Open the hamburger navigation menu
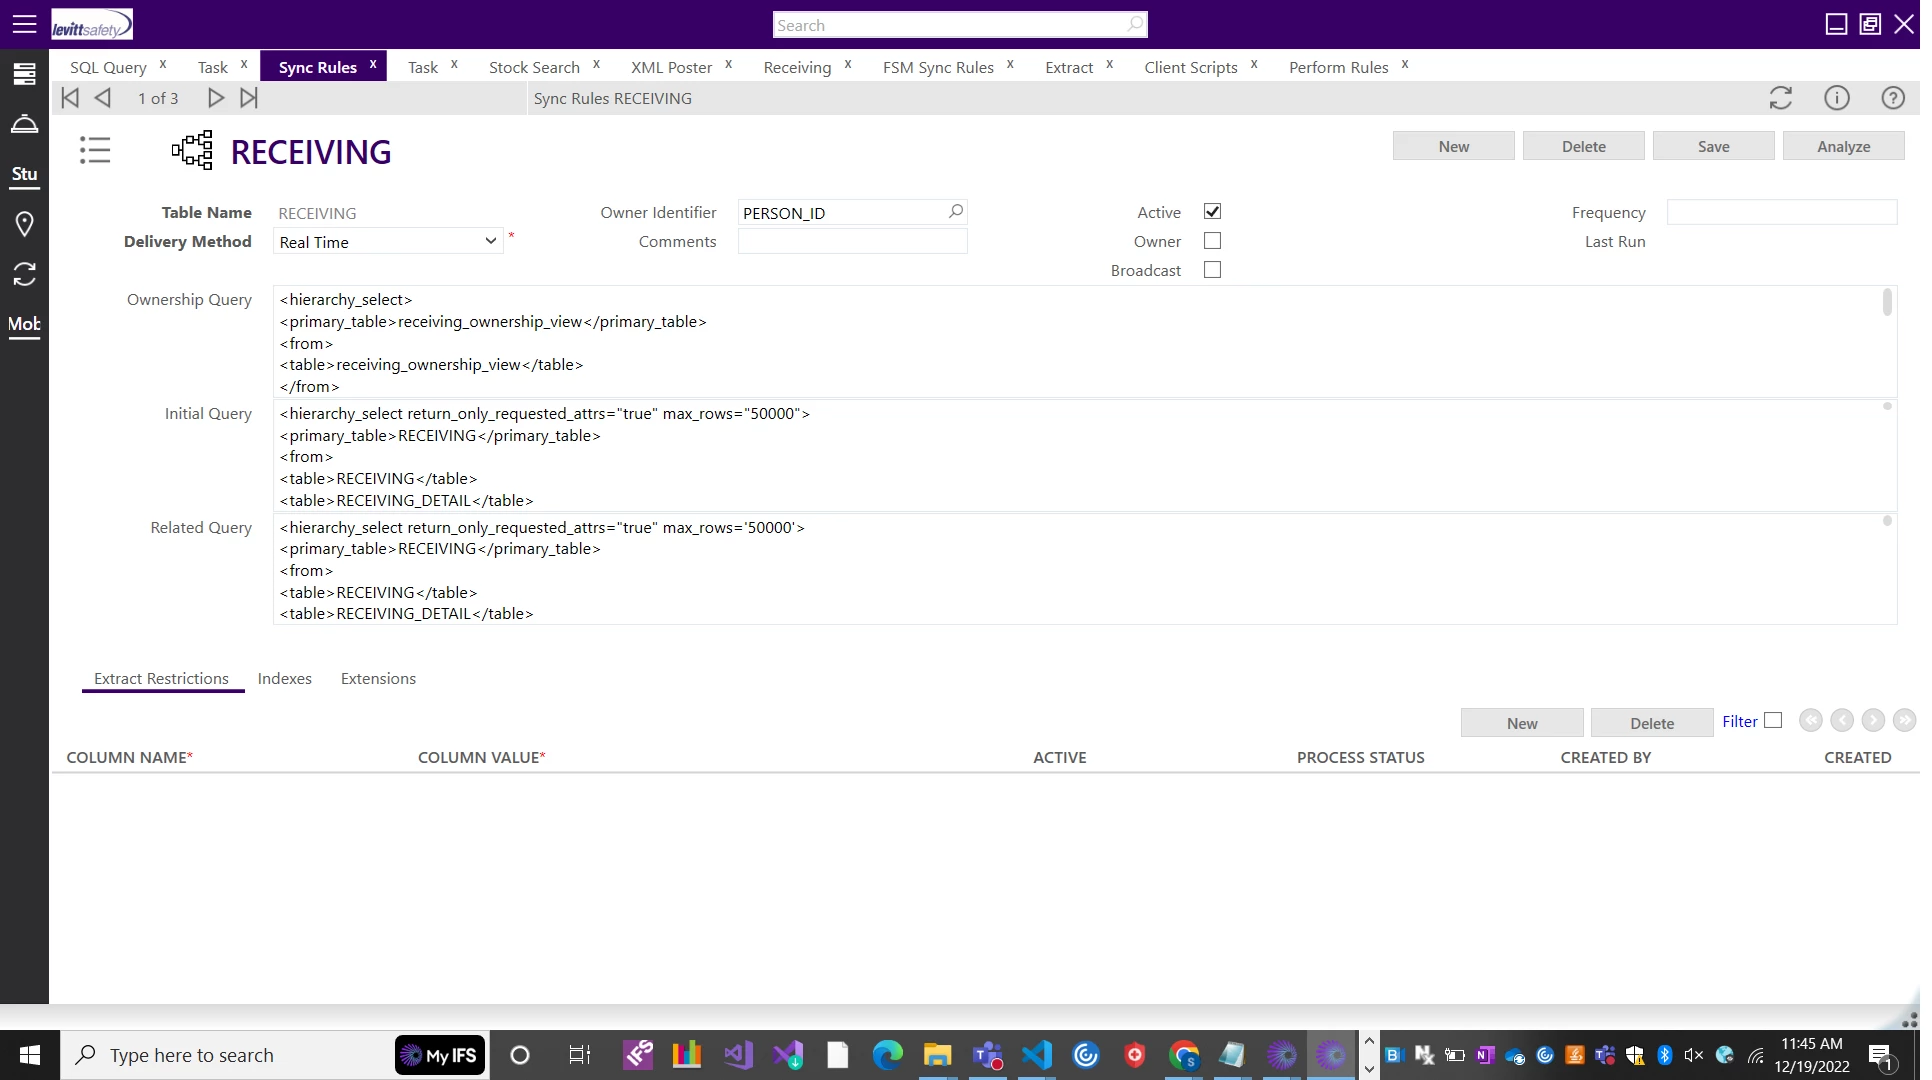The image size is (1932, 1080). click(x=24, y=24)
